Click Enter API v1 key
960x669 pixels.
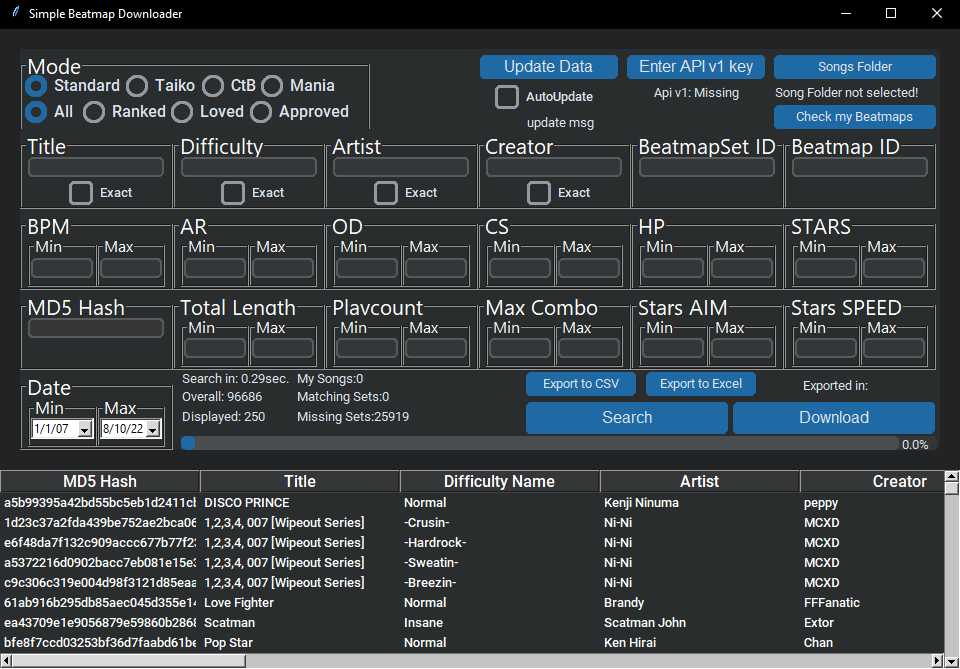click(695, 67)
